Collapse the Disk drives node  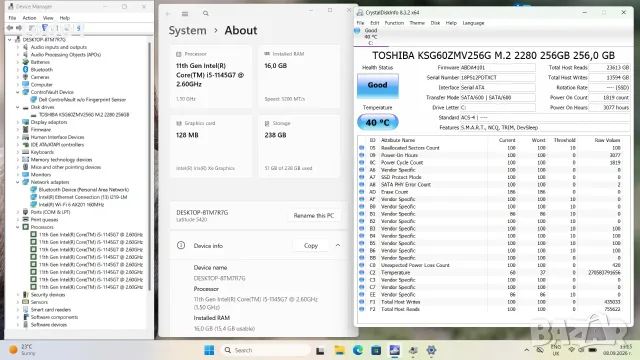pos(18,107)
